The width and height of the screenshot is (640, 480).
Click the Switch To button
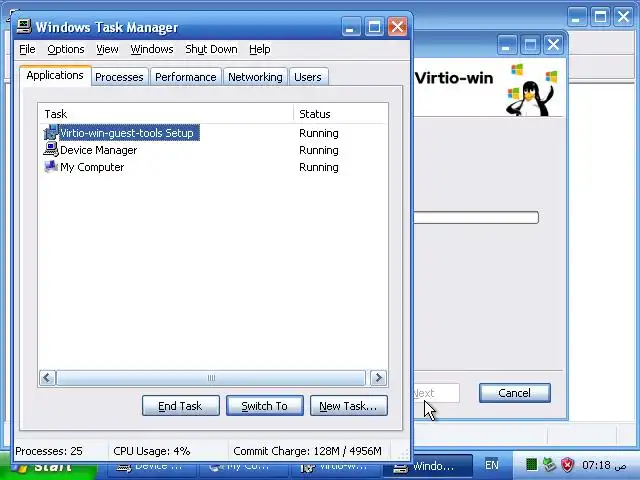pyautogui.click(x=264, y=406)
